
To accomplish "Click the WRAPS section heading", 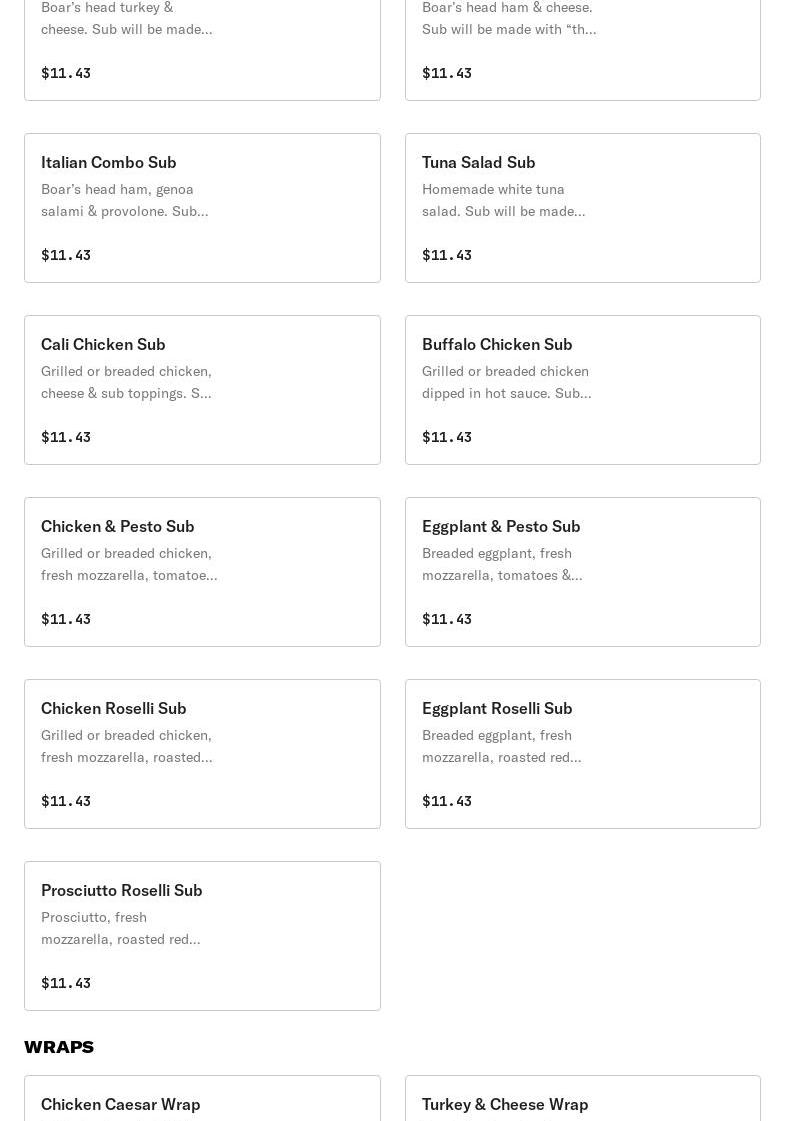I will coord(59,1047).
